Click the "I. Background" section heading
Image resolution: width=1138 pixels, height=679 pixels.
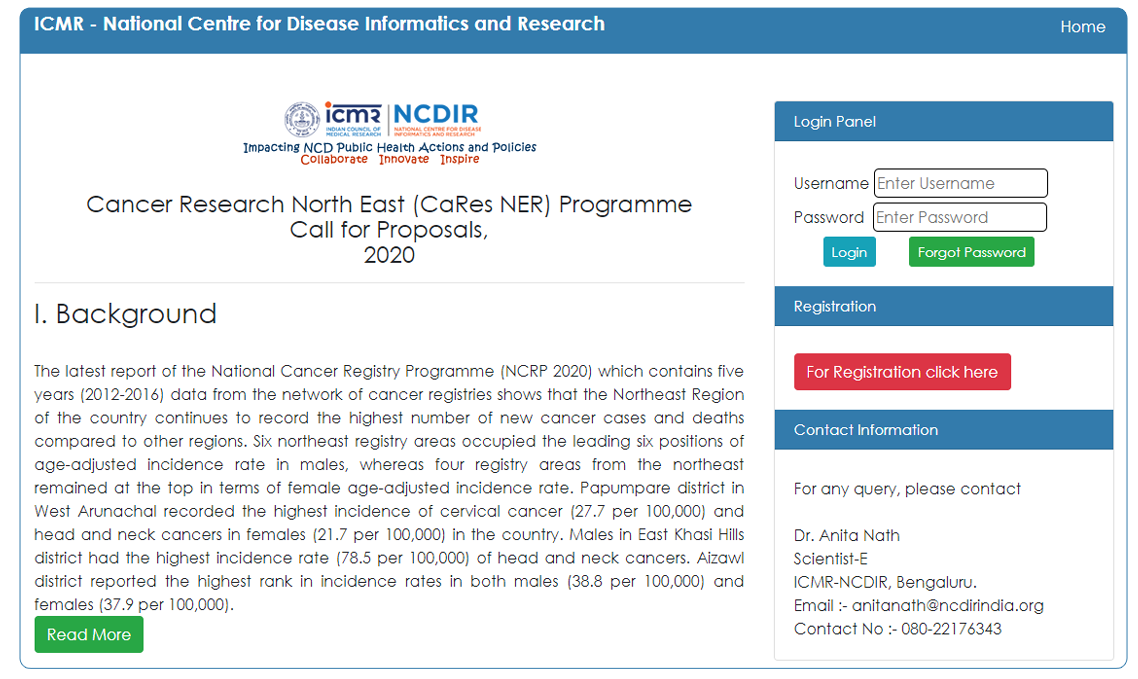pyautogui.click(x=124, y=313)
